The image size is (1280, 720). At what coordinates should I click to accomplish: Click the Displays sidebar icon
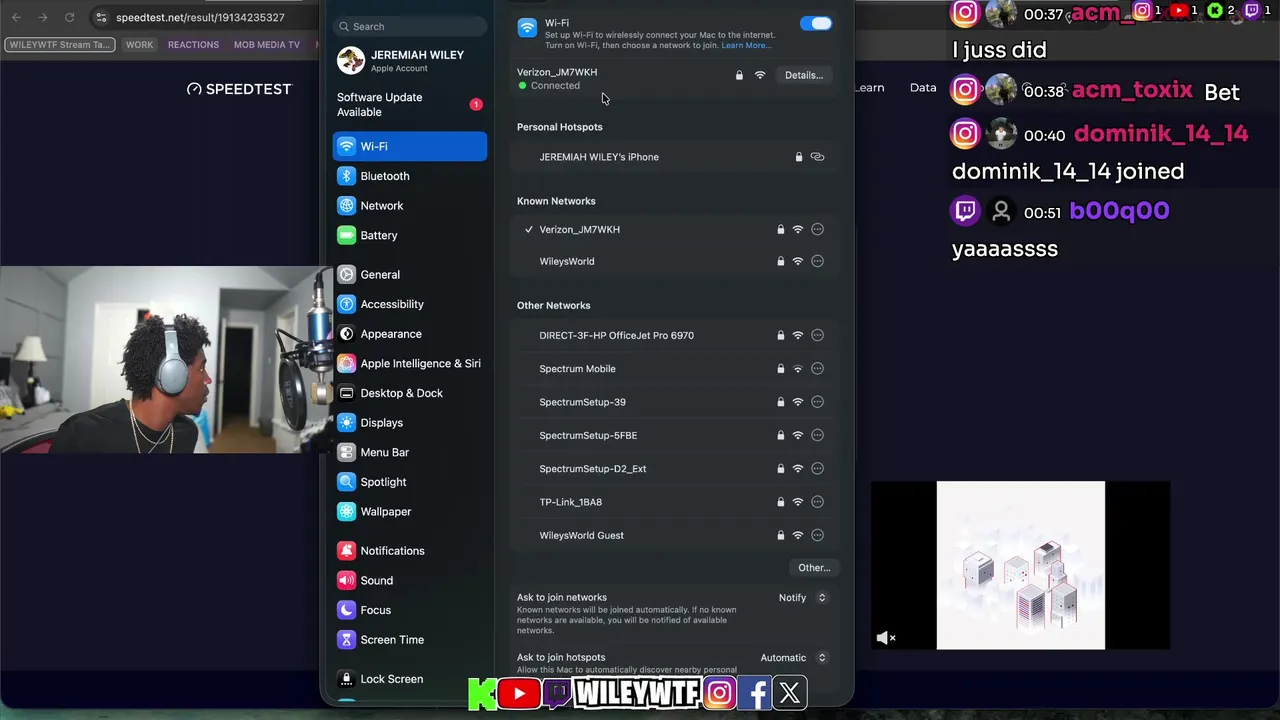point(346,423)
